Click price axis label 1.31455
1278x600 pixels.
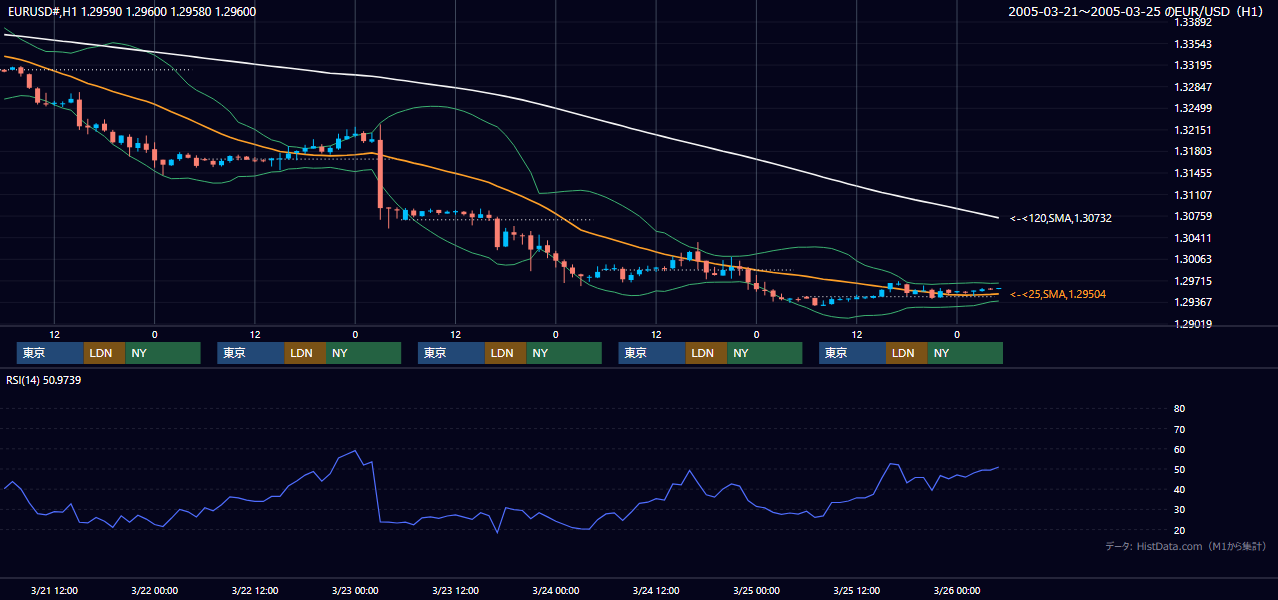tap(1193, 173)
